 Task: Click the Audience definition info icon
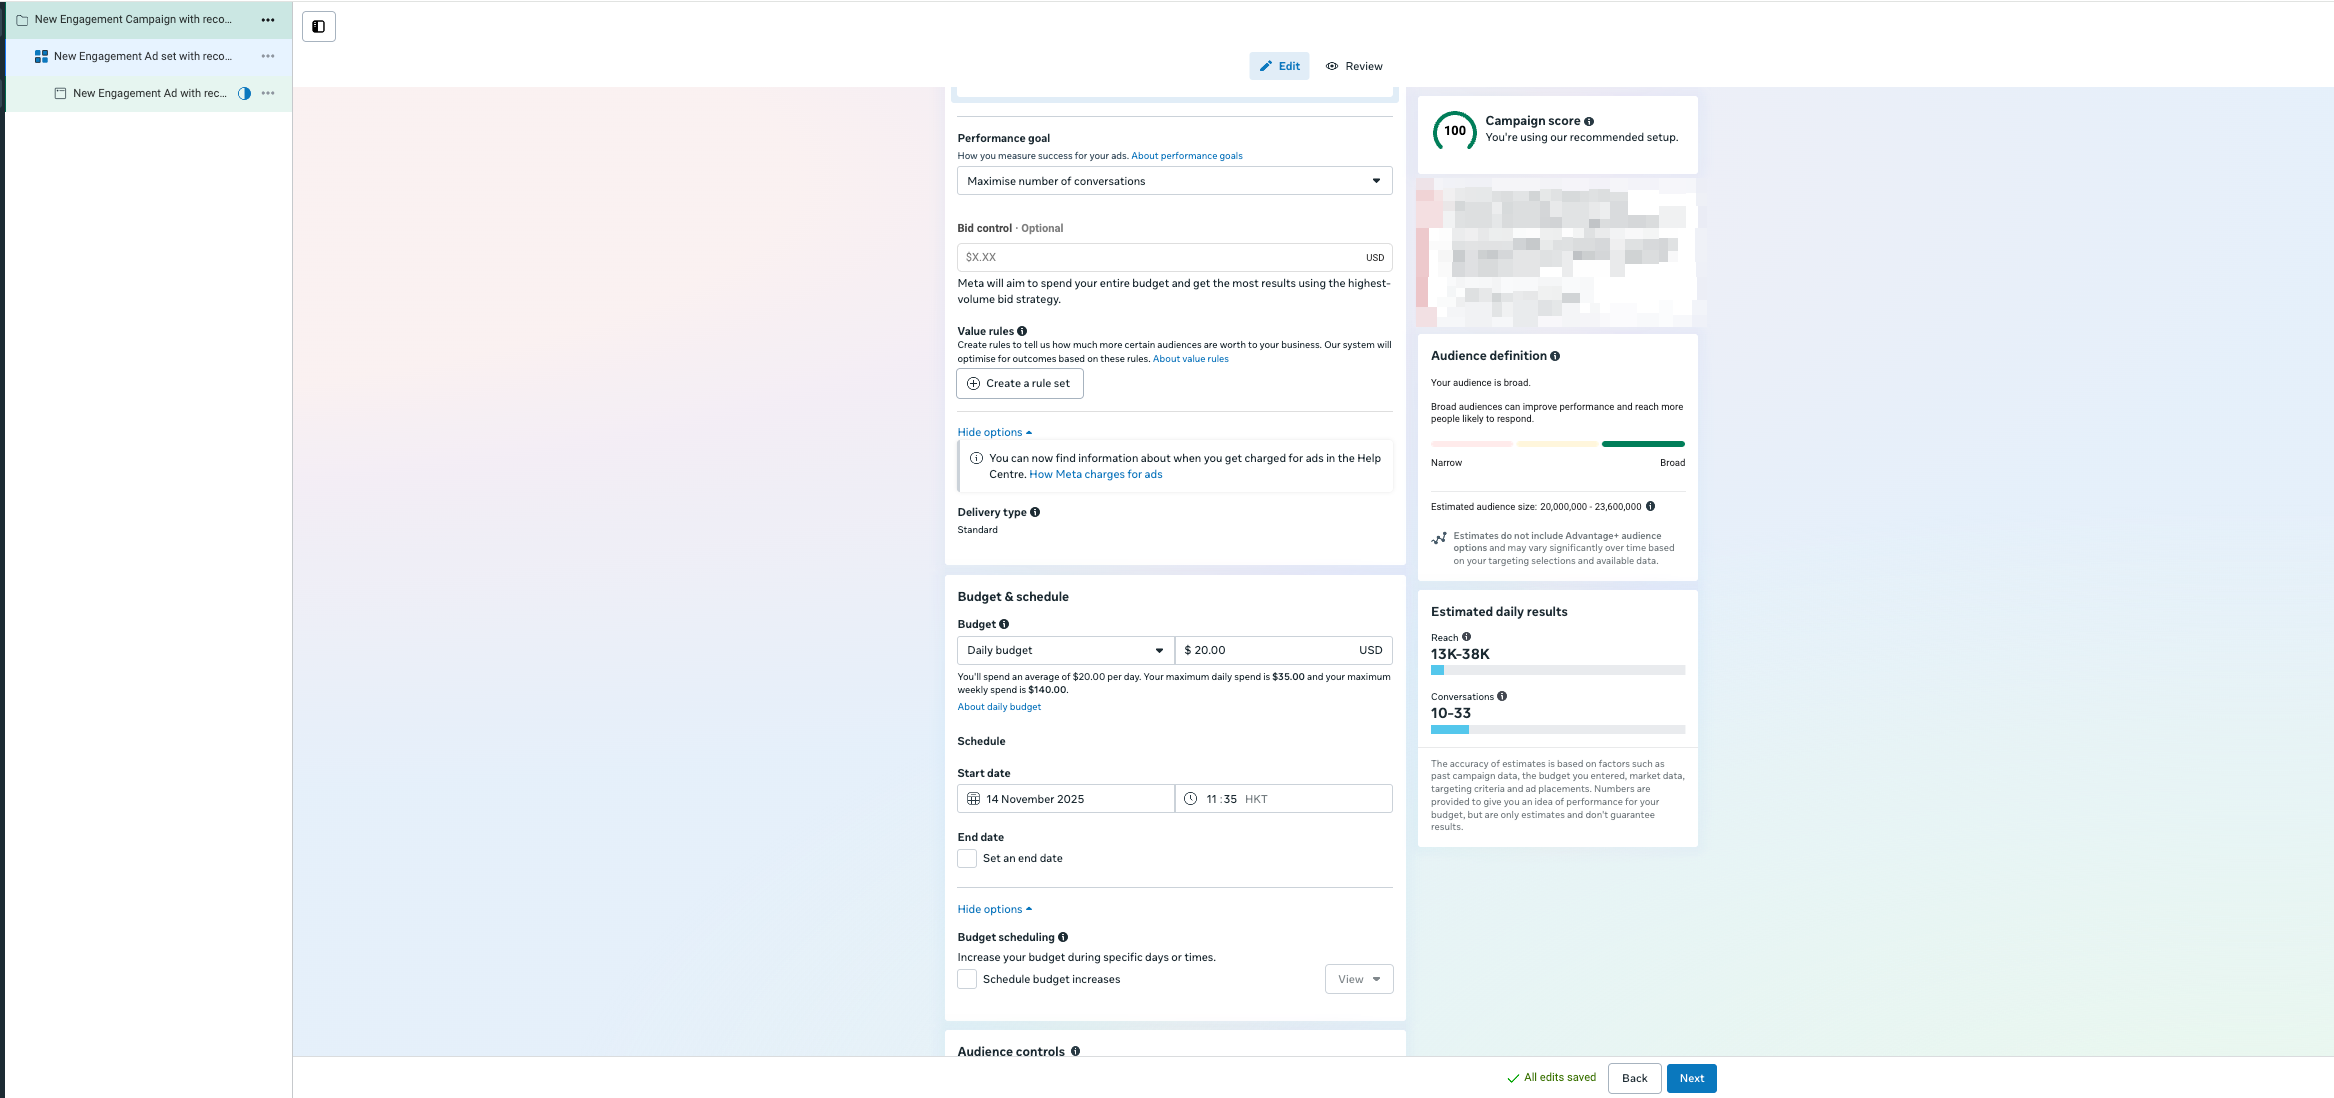pos(1555,356)
